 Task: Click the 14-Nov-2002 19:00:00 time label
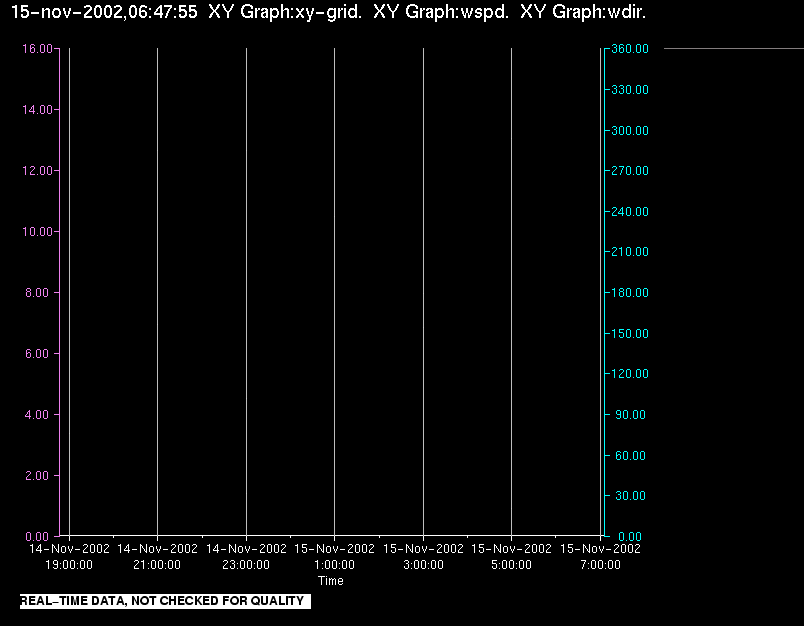coord(69,557)
